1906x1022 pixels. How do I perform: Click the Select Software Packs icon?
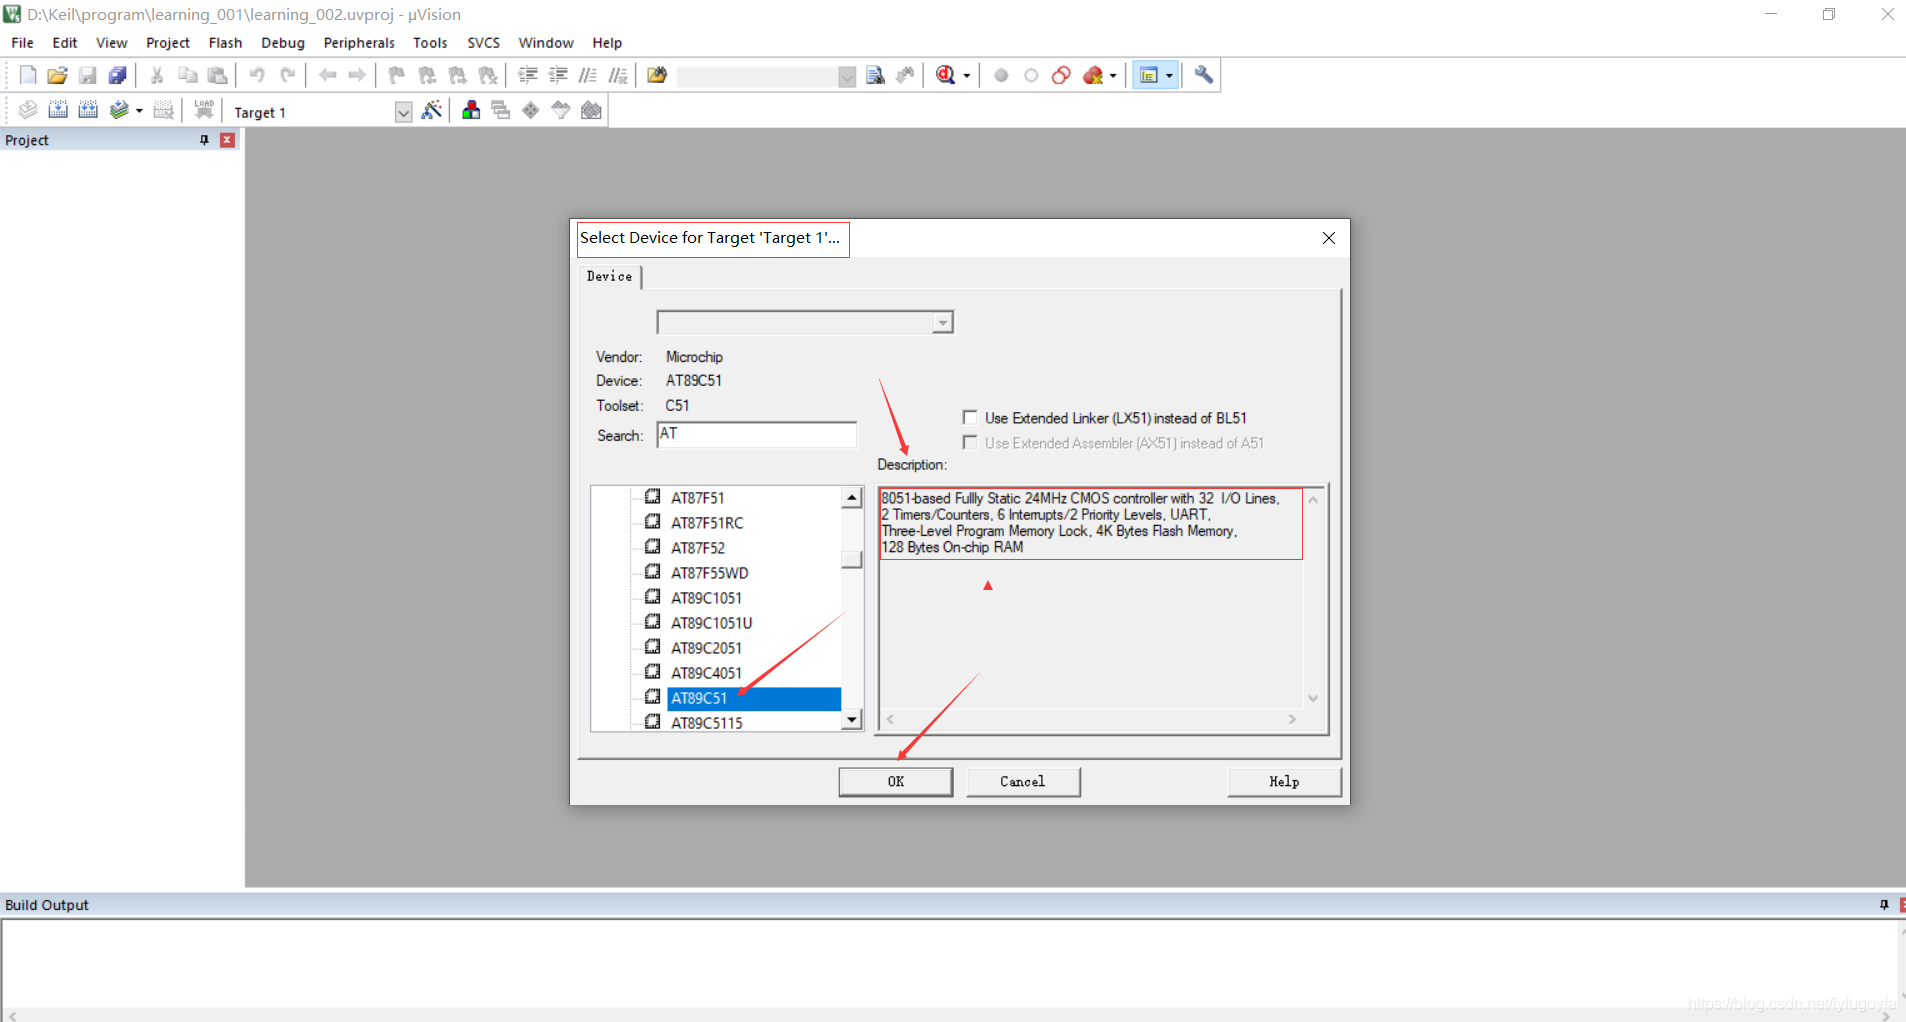tap(561, 110)
